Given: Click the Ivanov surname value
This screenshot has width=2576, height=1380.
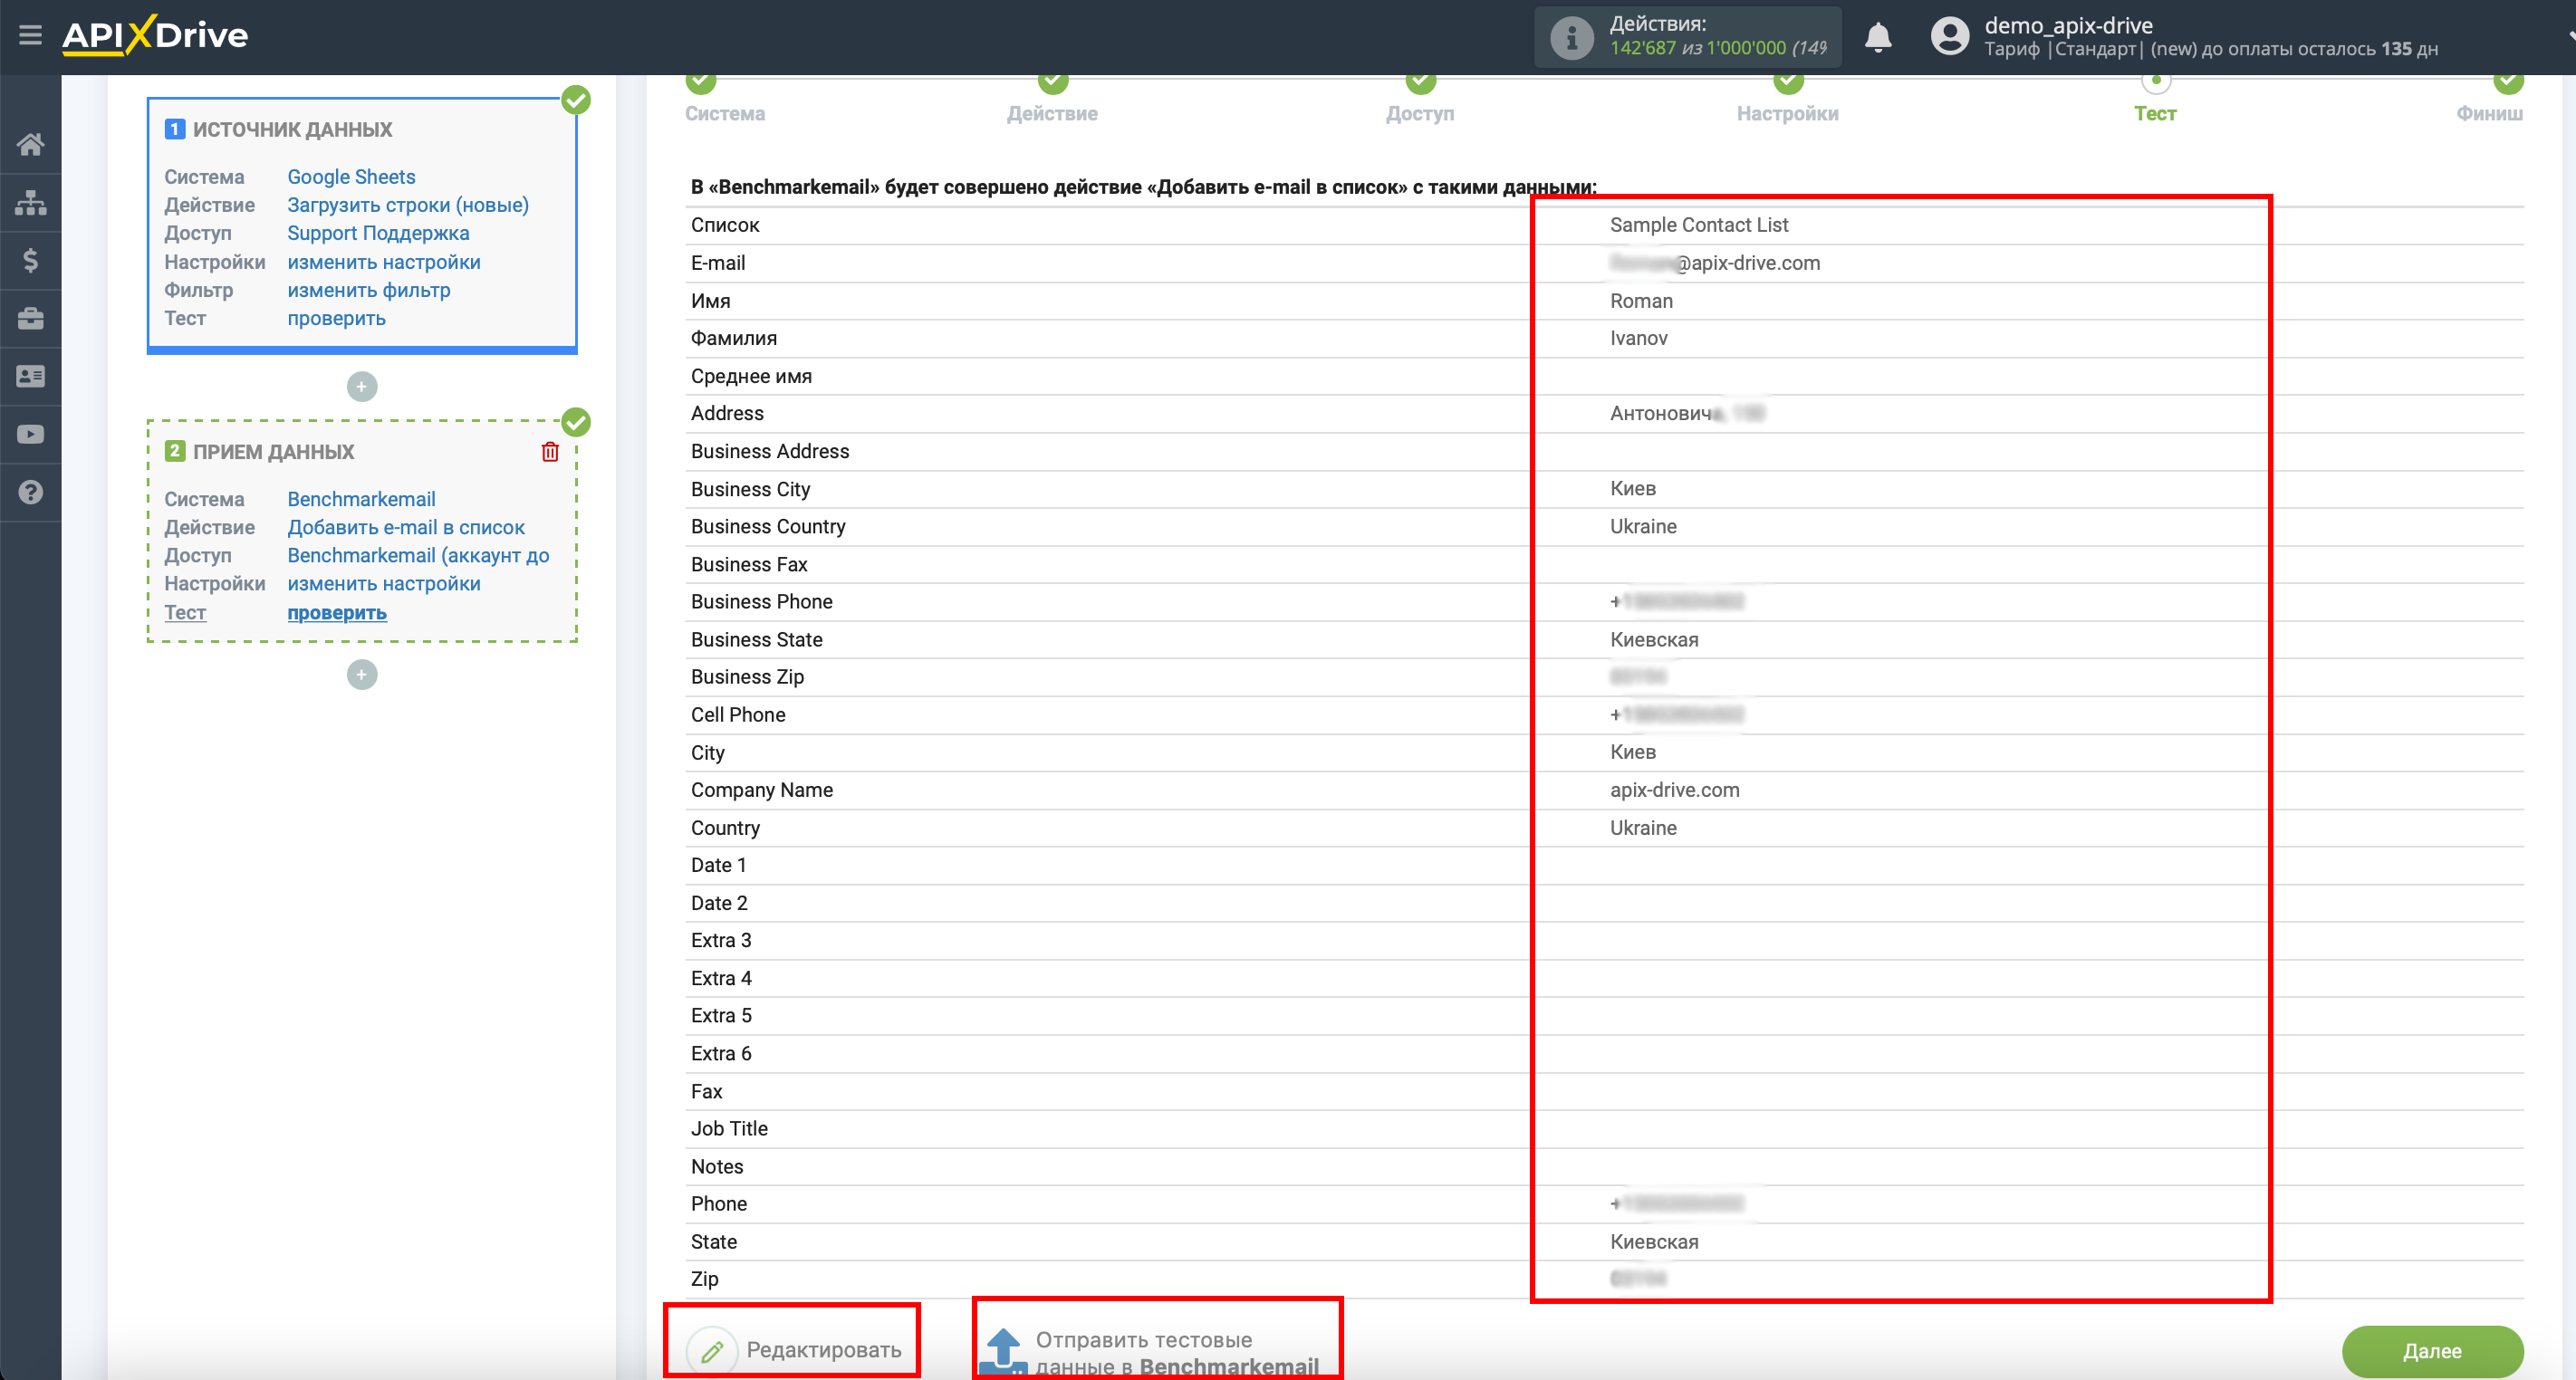Looking at the screenshot, I should 1638,338.
